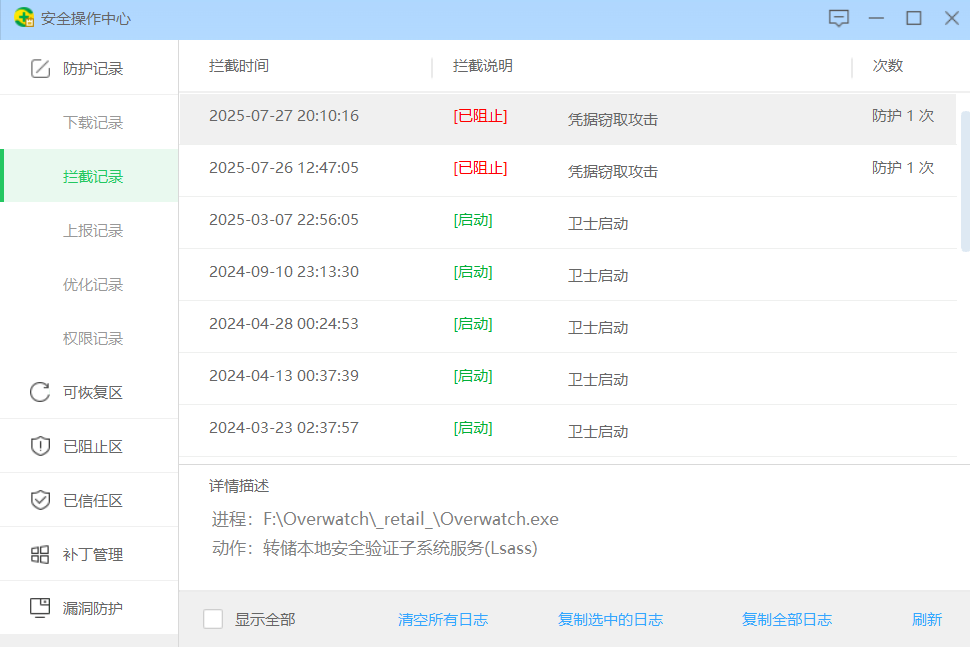Click the 已阻止区 shield warning icon
This screenshot has width=970, height=647.
[x=40, y=446]
